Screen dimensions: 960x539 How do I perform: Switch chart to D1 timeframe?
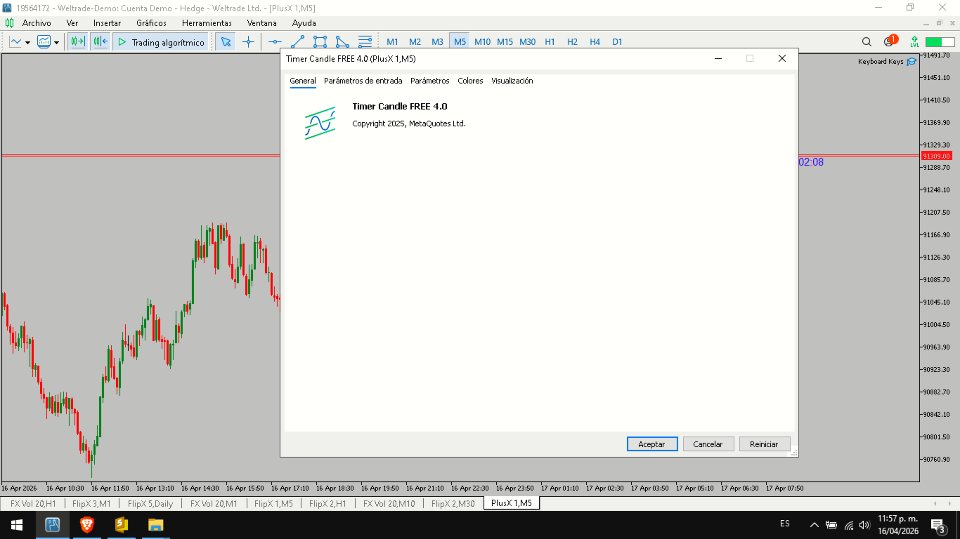pyautogui.click(x=617, y=42)
